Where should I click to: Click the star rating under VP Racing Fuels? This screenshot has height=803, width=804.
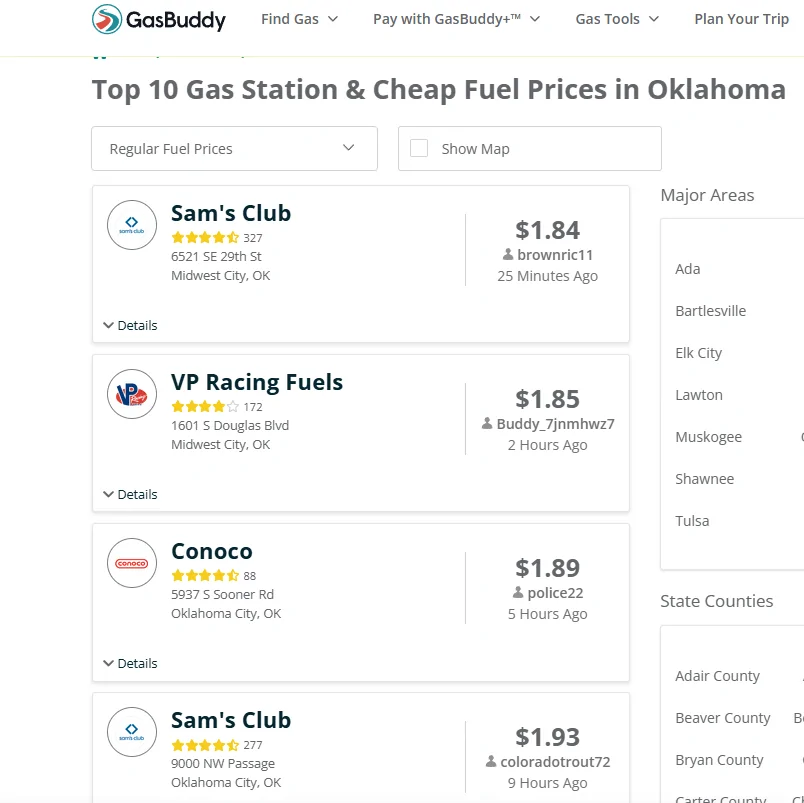pyautogui.click(x=205, y=407)
